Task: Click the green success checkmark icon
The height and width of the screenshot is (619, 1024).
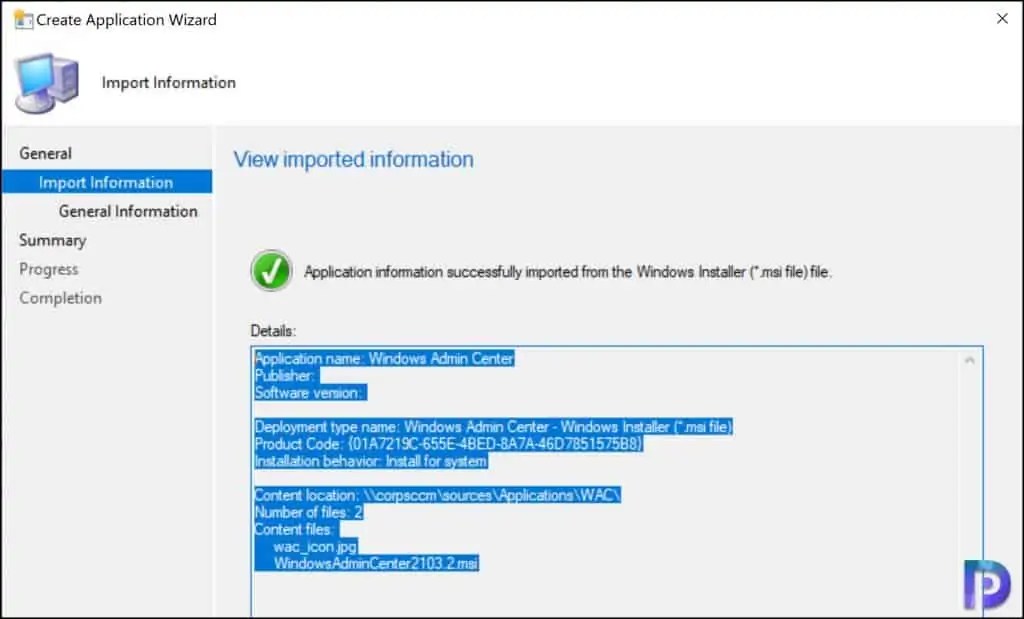Action: [x=271, y=270]
